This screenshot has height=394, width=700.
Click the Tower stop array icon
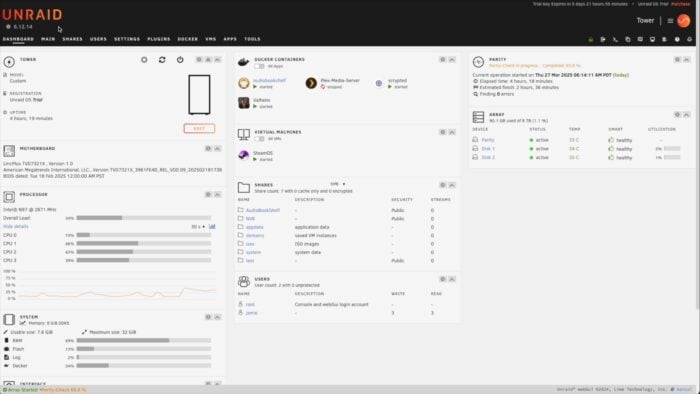click(144, 60)
